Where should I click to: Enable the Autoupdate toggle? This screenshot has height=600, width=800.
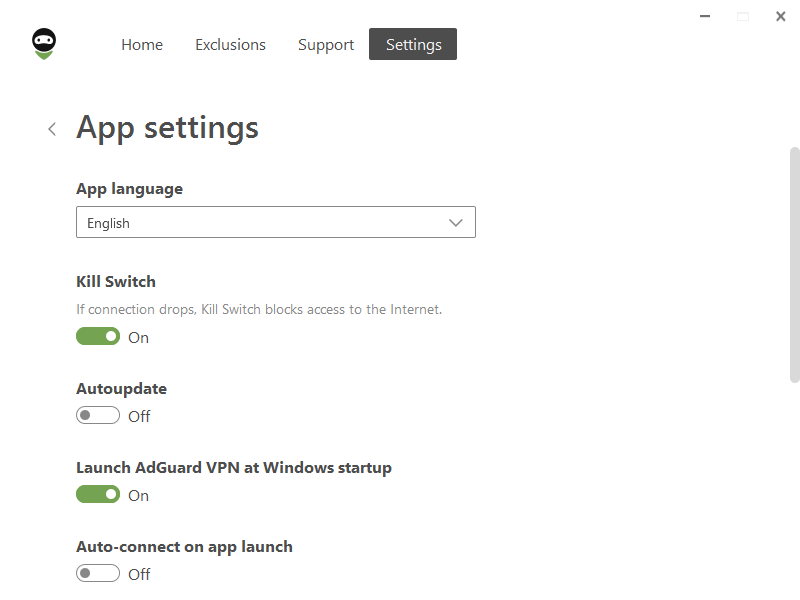tap(98, 415)
